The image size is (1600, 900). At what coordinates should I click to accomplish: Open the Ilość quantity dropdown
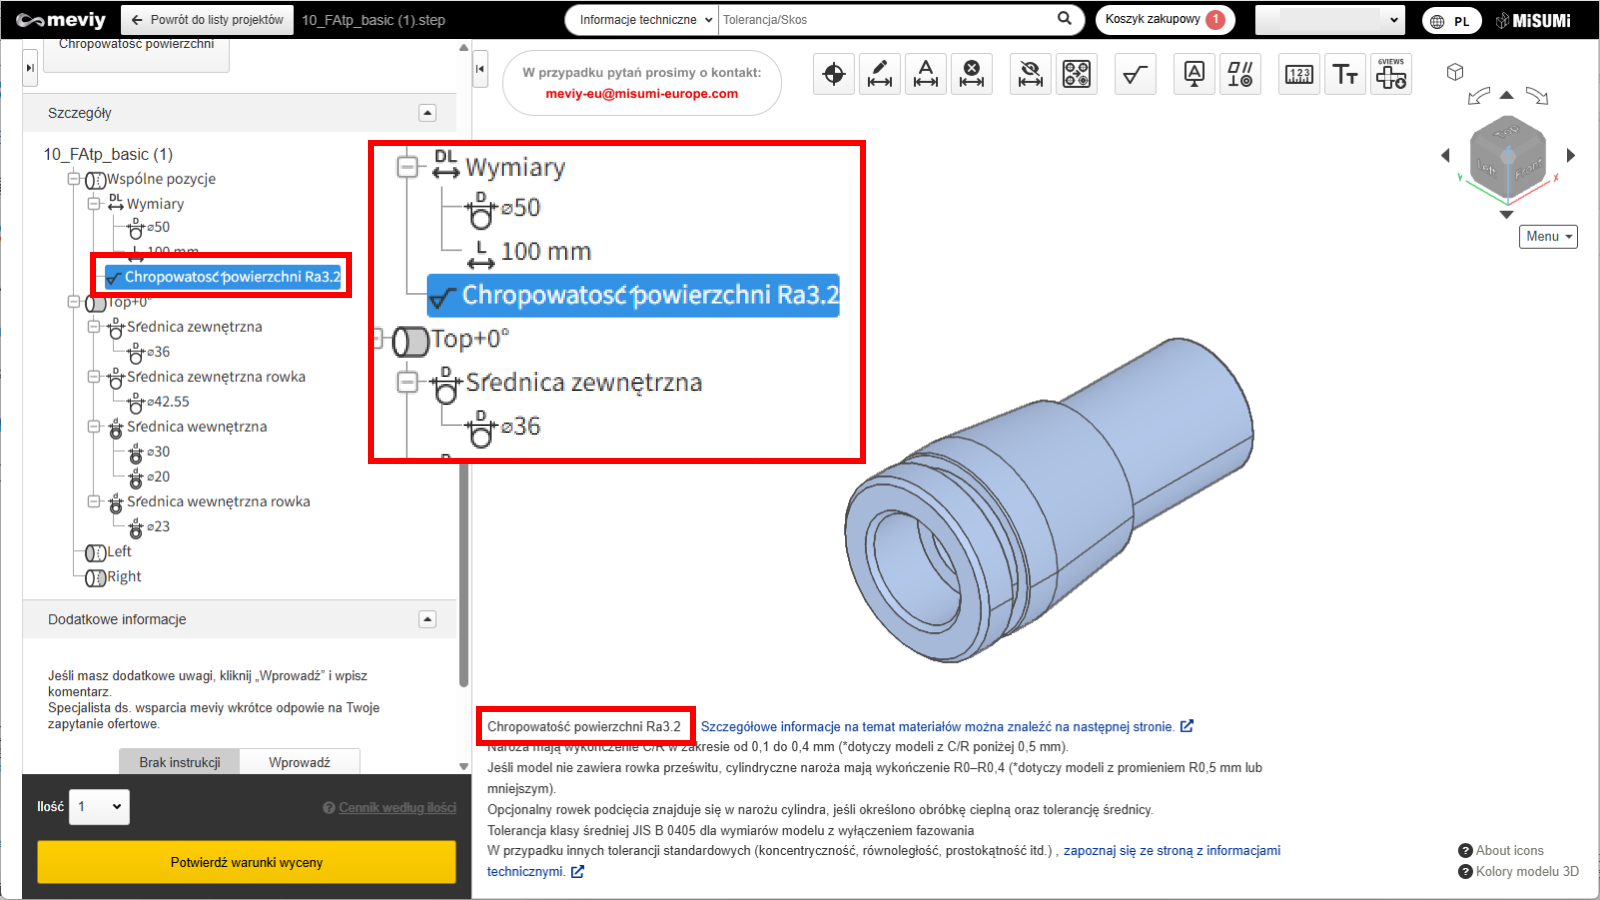pos(99,807)
